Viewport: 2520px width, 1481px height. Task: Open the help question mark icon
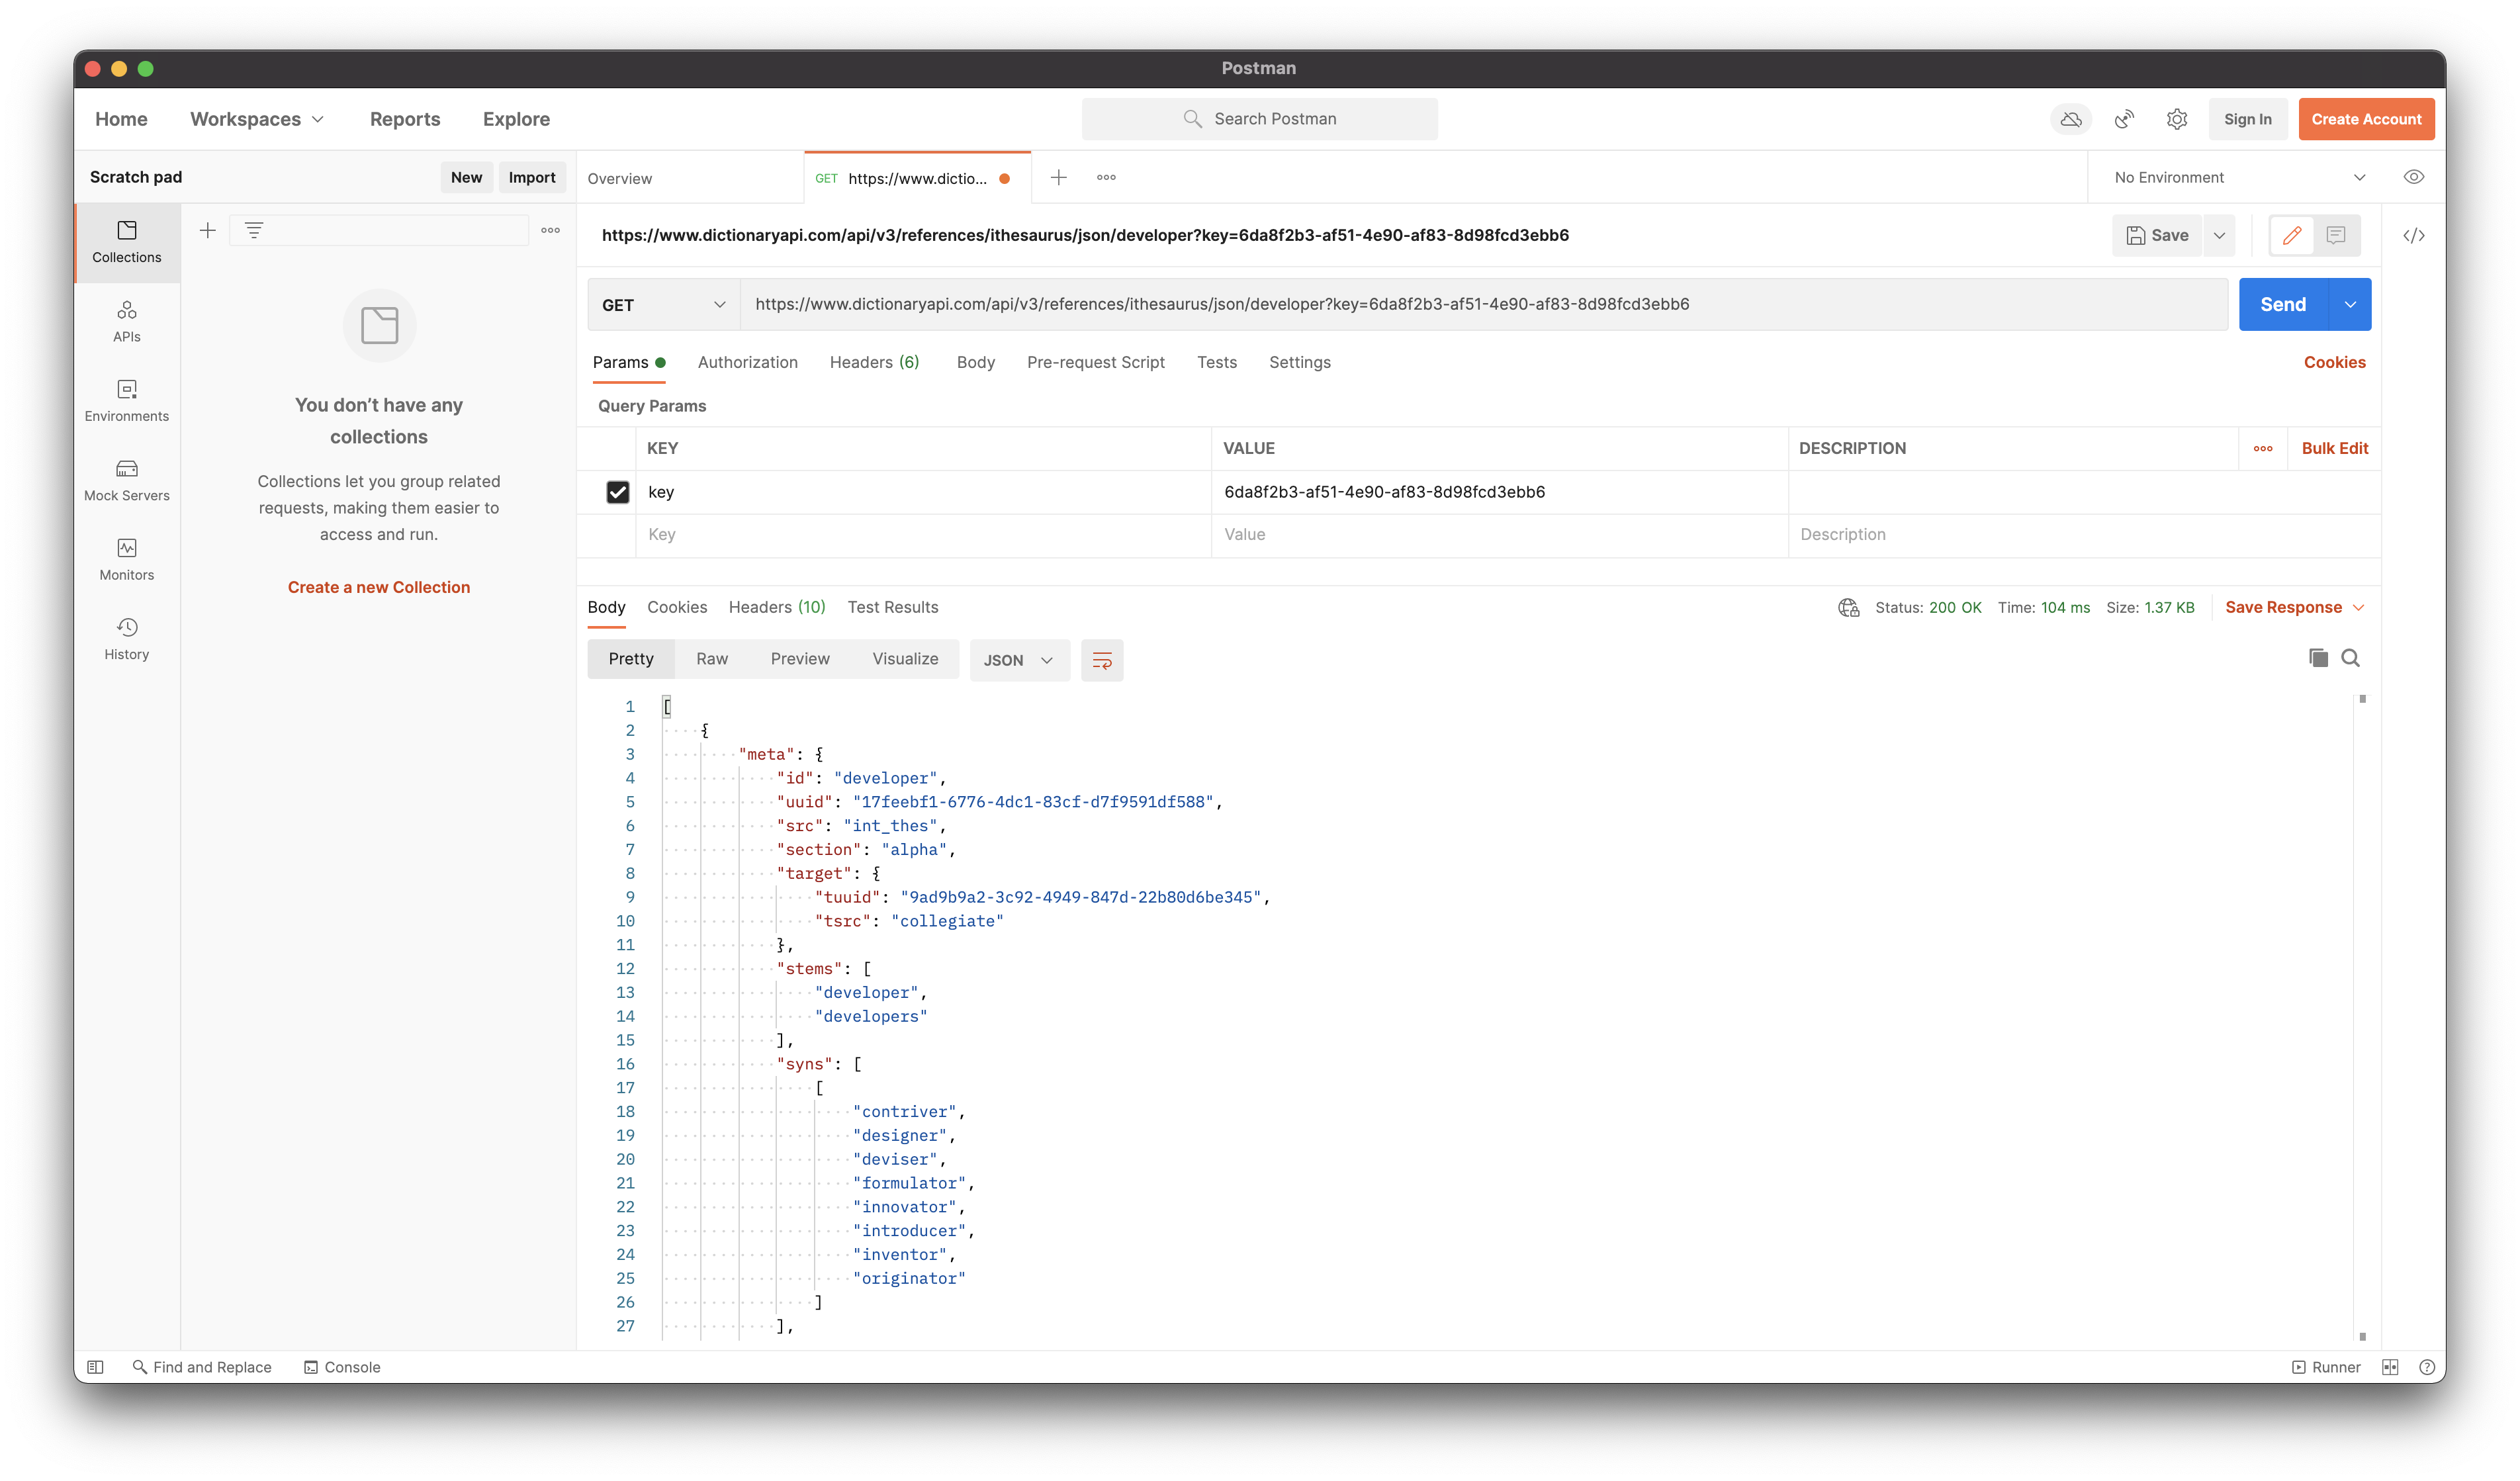(x=2427, y=1367)
